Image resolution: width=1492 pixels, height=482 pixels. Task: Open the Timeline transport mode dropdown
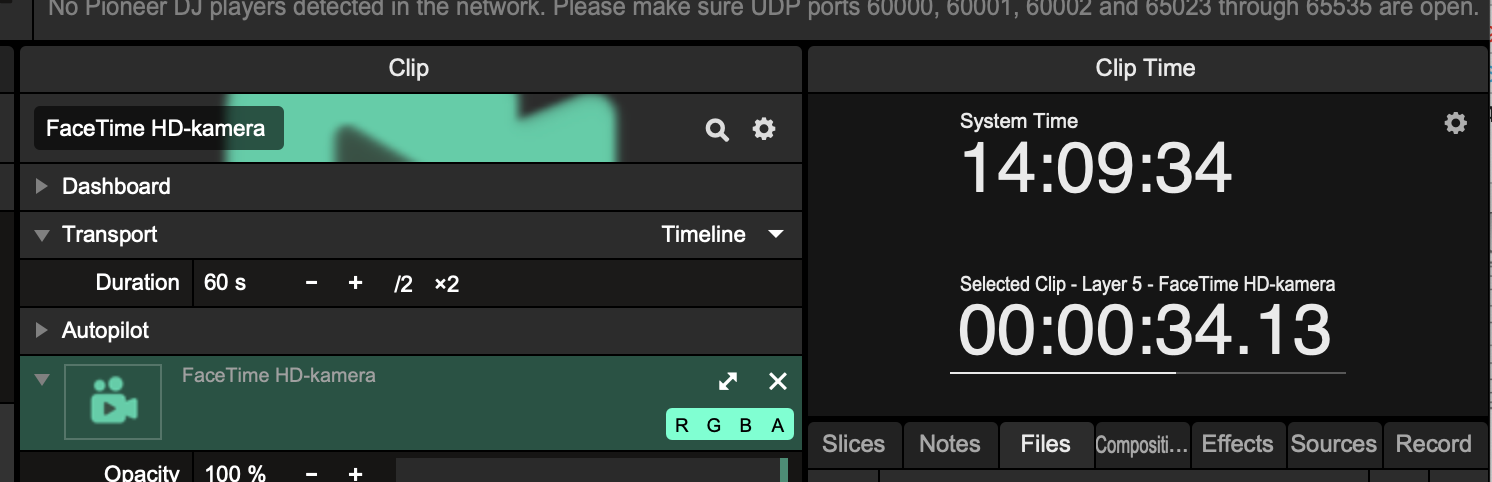pos(721,235)
